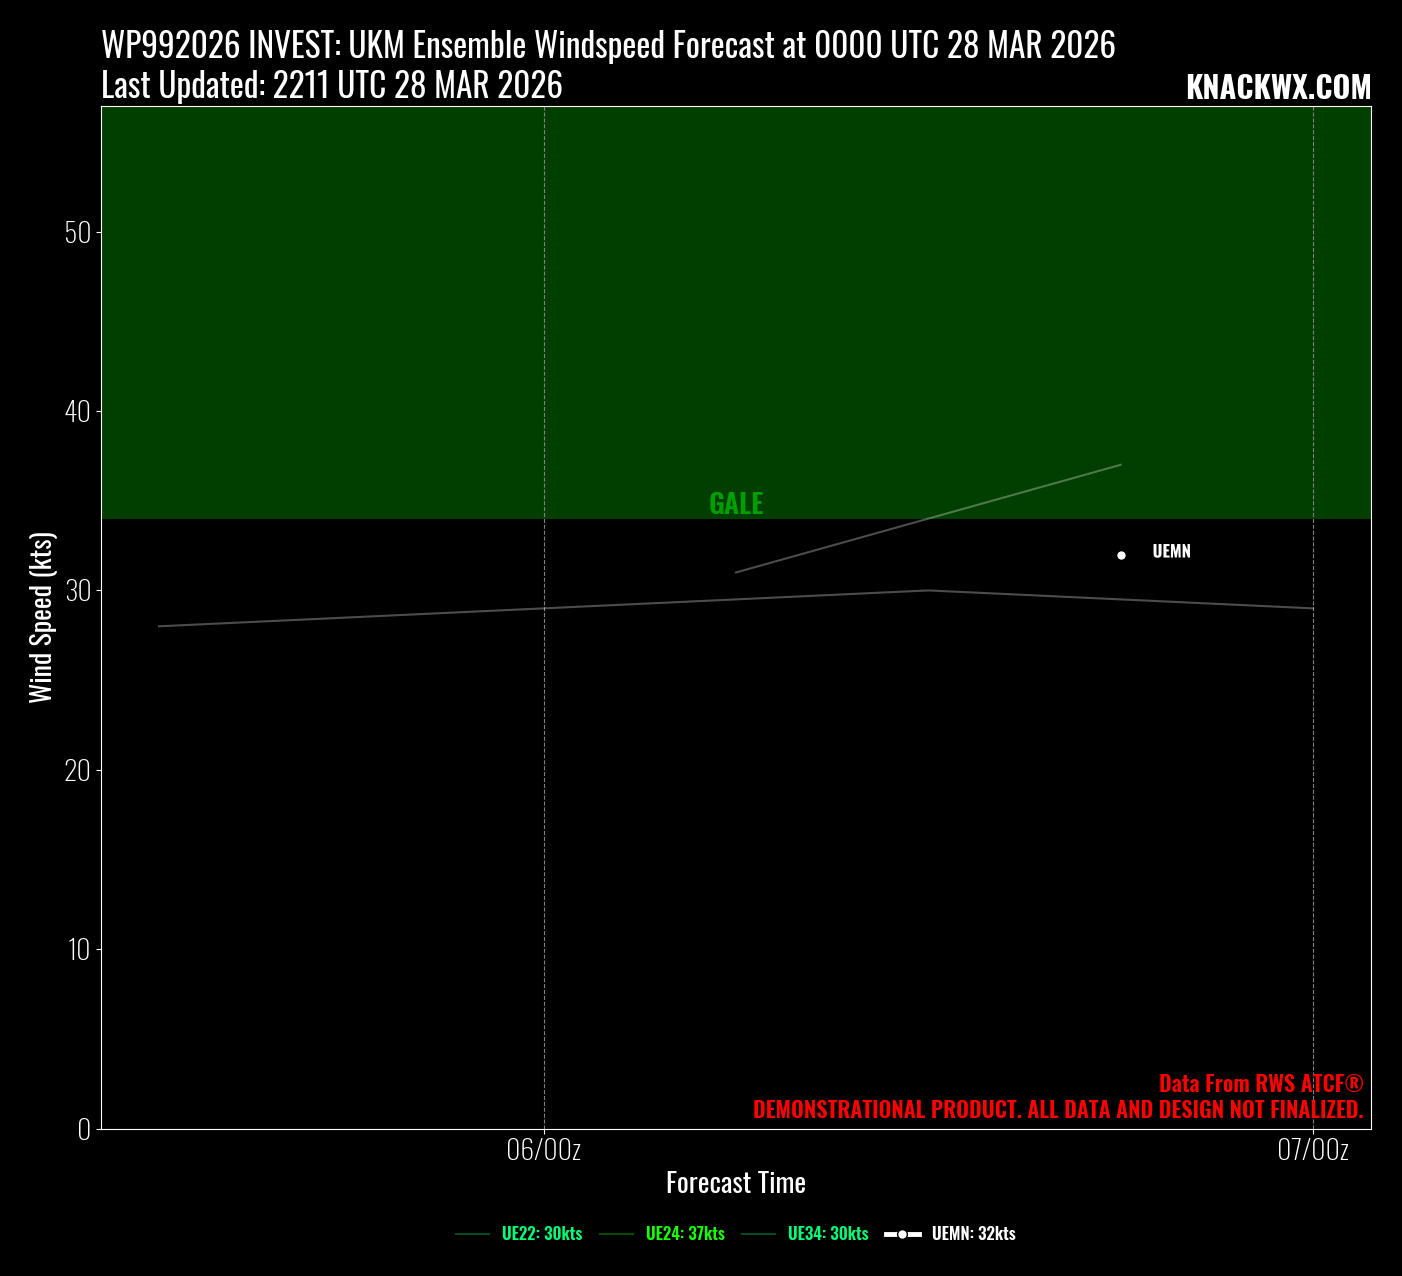Click the Data From RWS ATCF credit
1402x1276 pixels.
click(x=1260, y=1084)
